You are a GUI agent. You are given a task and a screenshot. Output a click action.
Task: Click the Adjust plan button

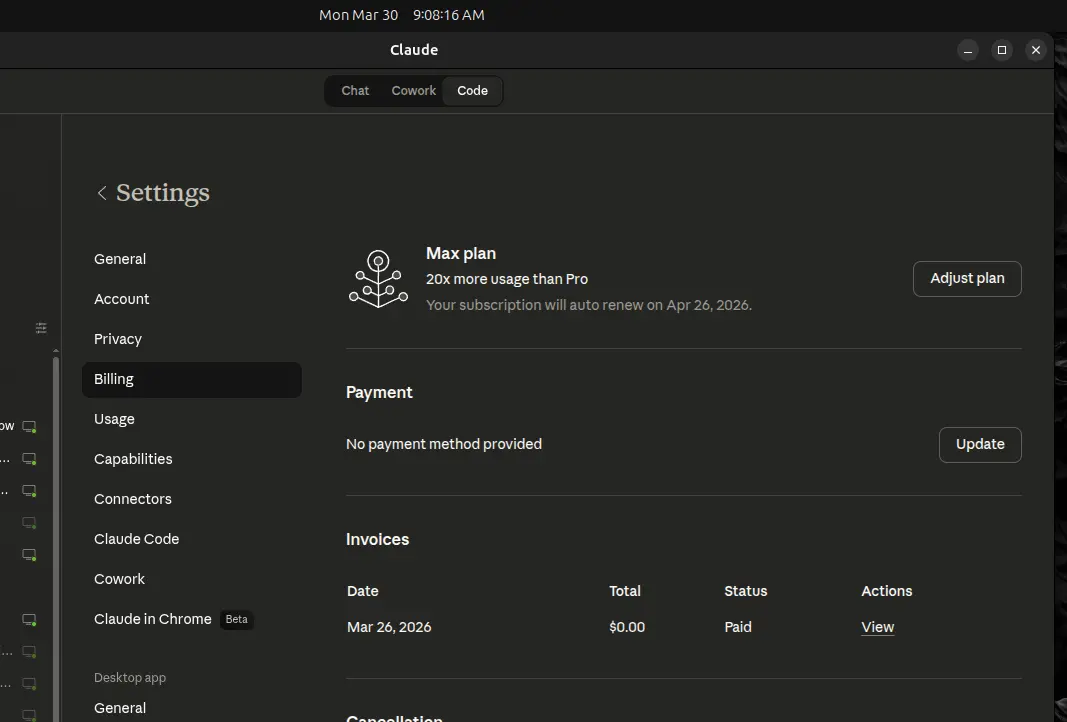click(x=967, y=279)
